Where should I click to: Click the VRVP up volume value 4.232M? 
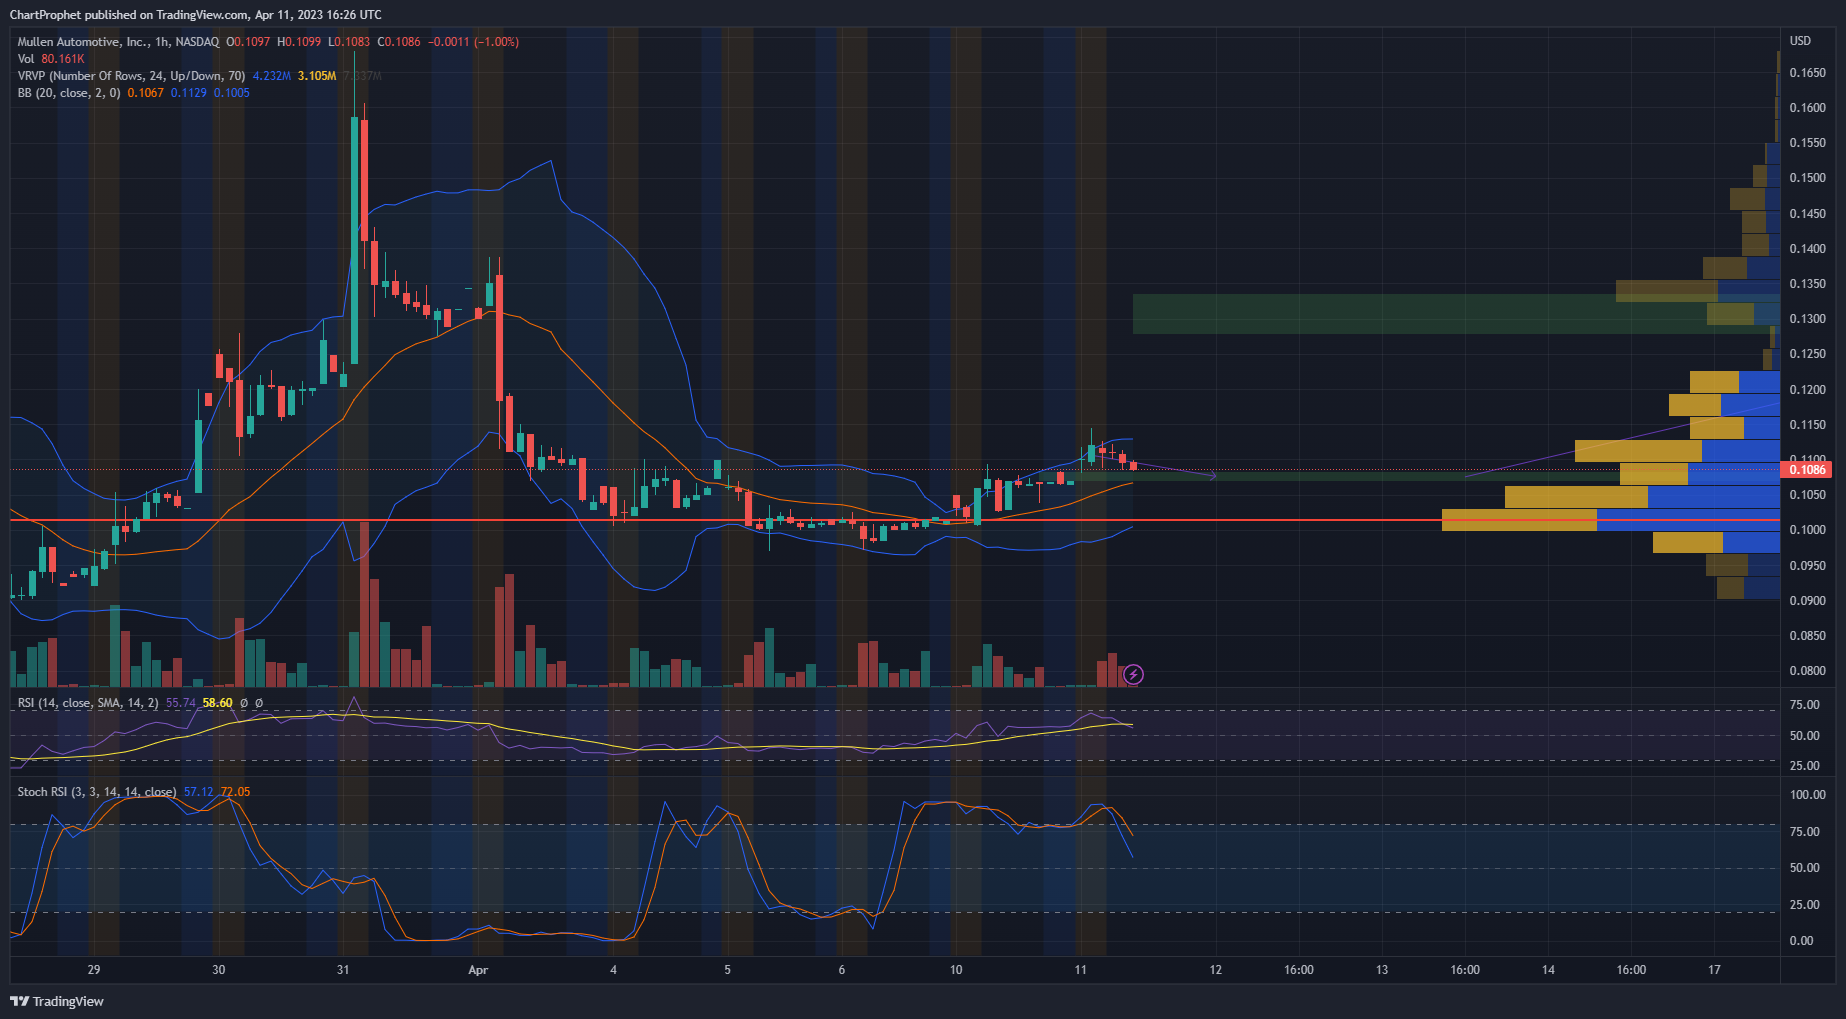point(271,76)
